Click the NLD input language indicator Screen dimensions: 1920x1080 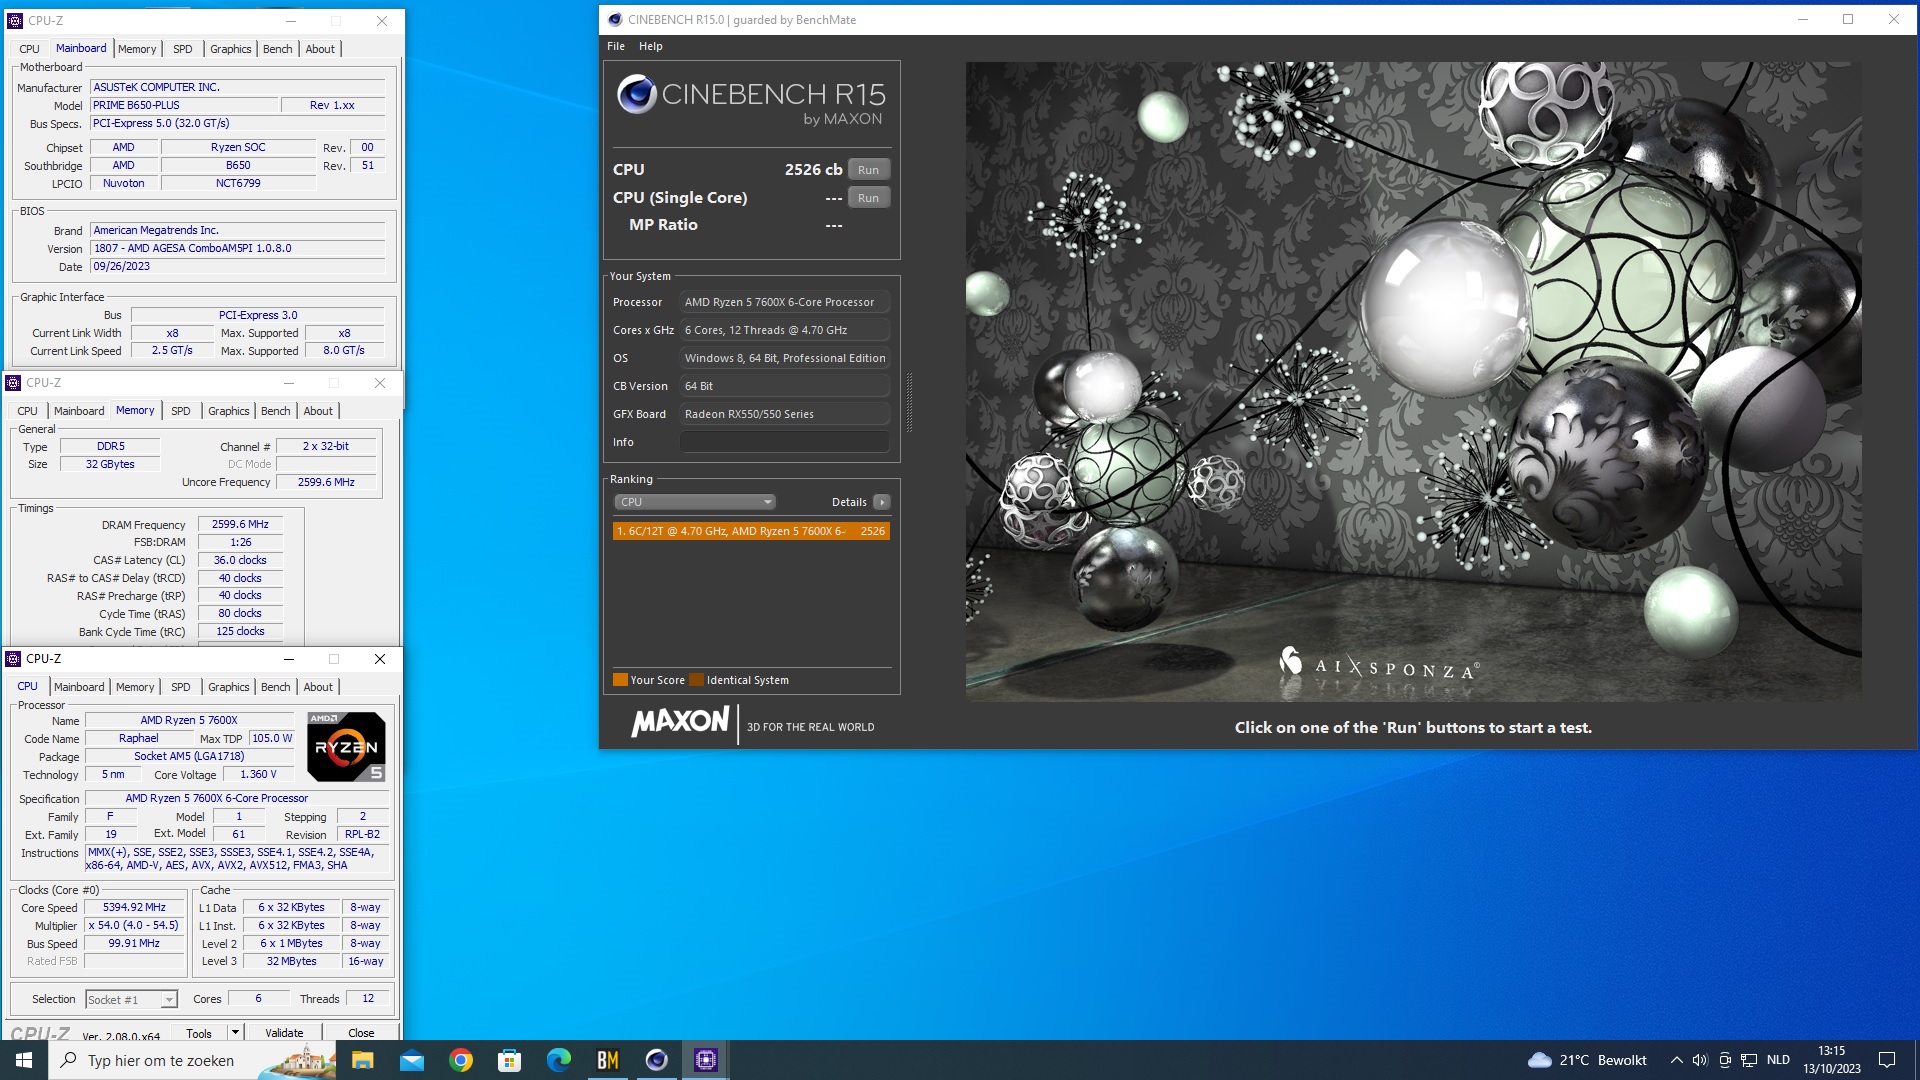pos(1778,1060)
